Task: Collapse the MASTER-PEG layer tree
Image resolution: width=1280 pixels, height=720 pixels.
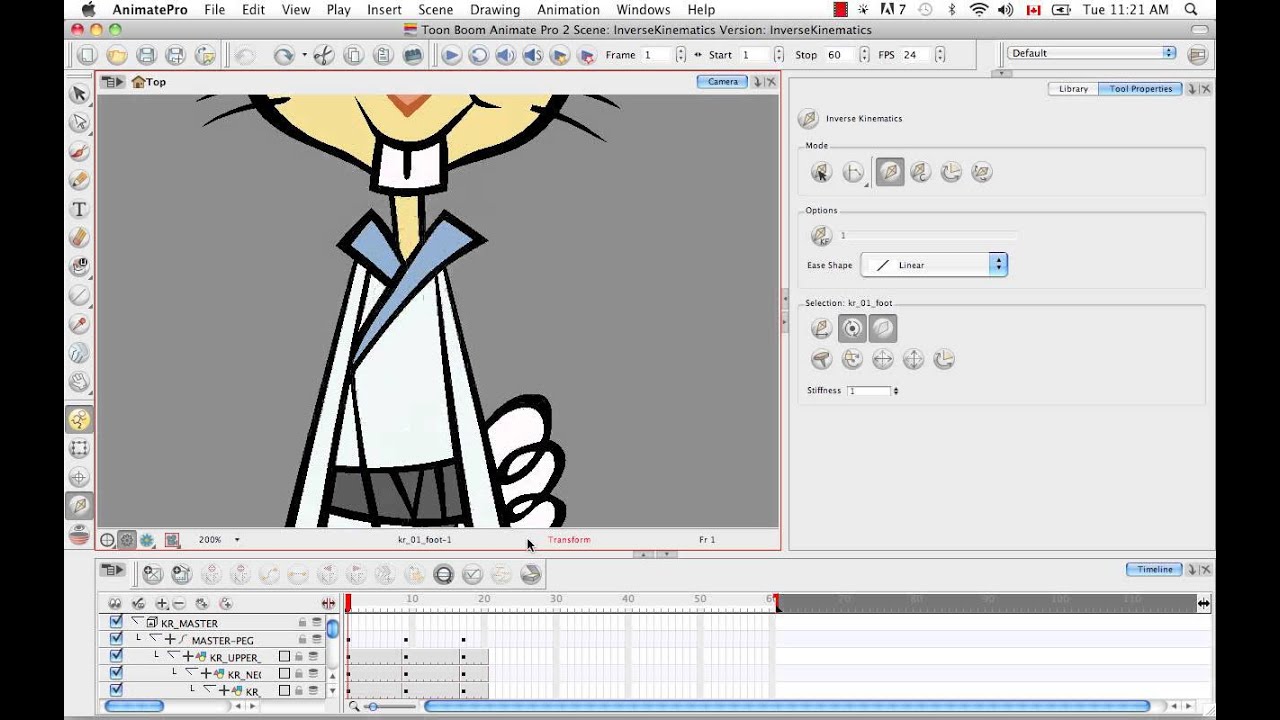Action: pyautogui.click(x=154, y=639)
